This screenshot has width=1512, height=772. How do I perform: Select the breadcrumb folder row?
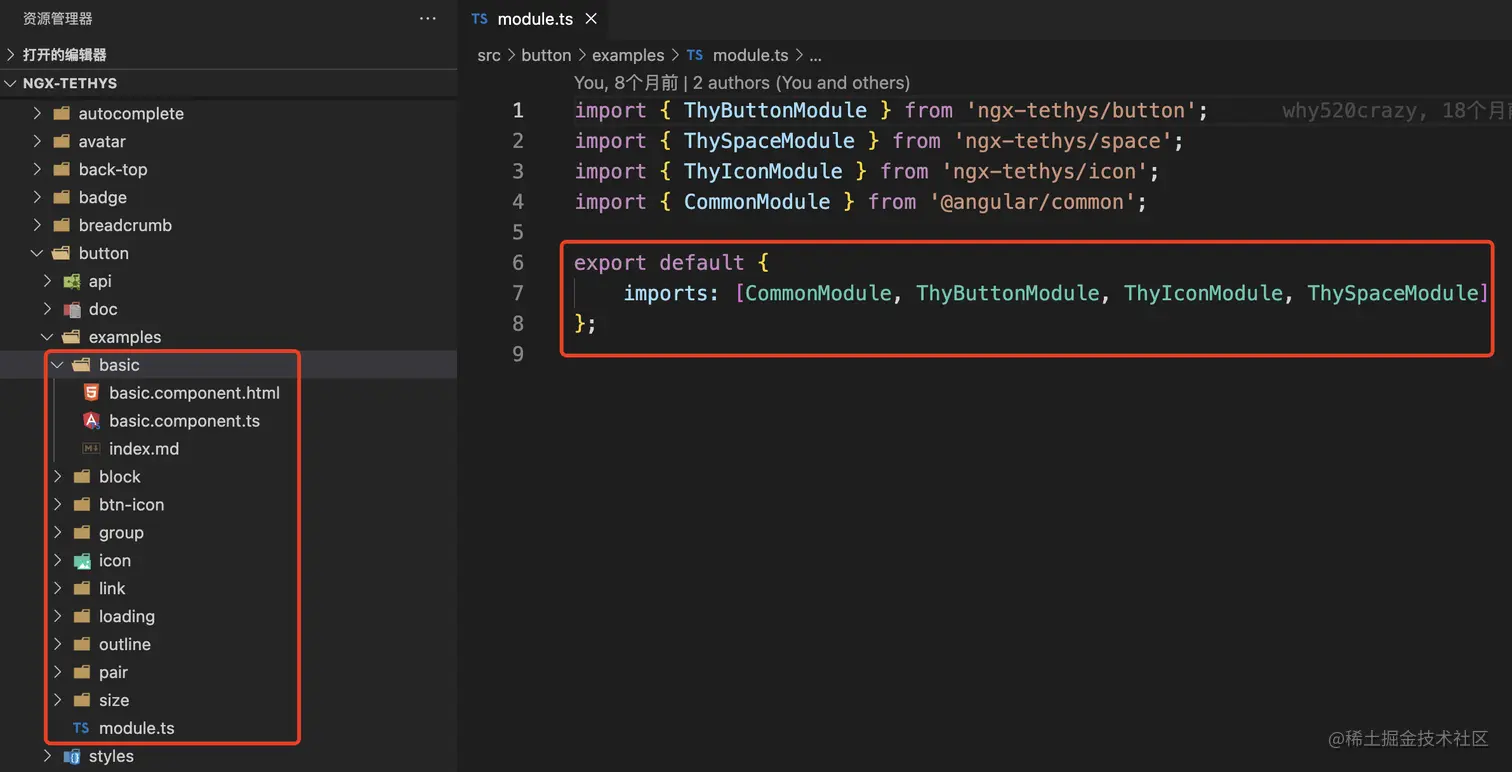(x=228, y=225)
